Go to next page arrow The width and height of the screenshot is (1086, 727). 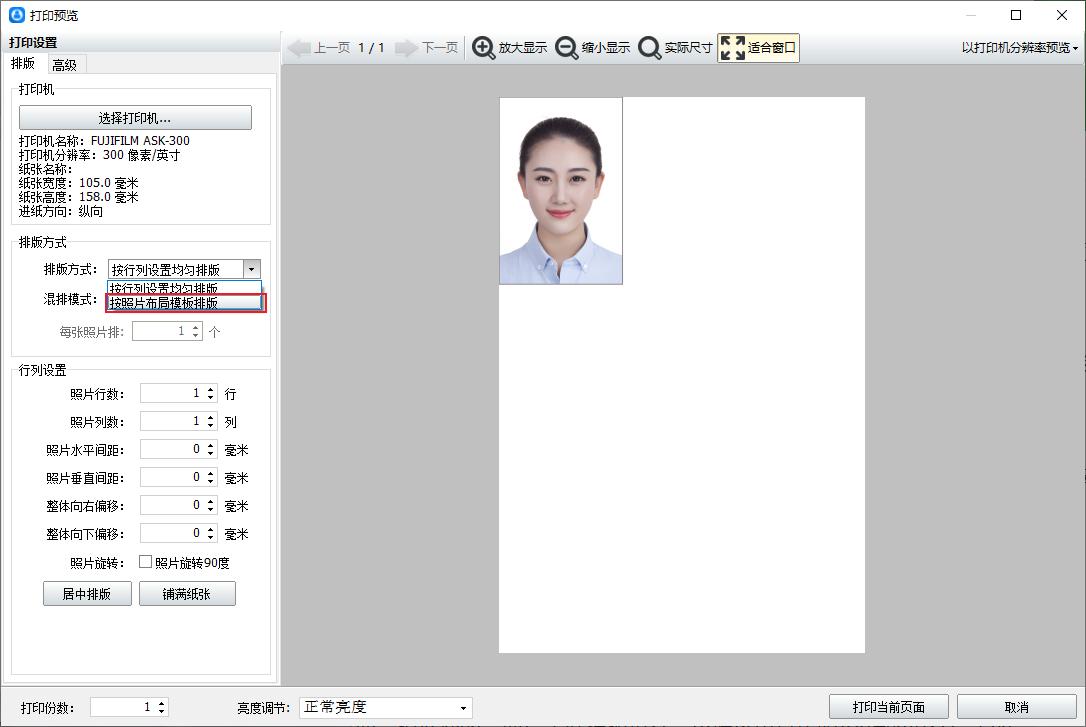(x=406, y=48)
